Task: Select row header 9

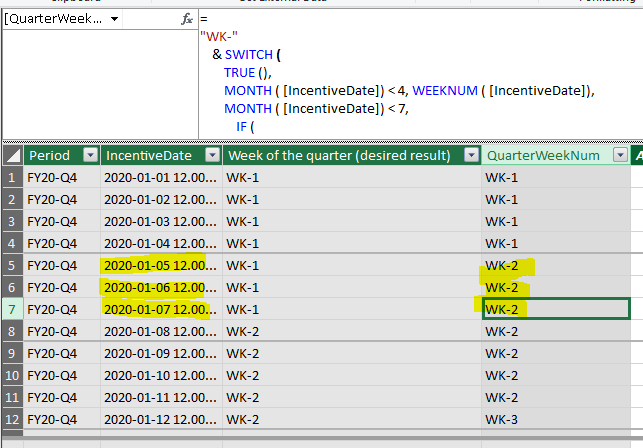Action: coord(13,353)
